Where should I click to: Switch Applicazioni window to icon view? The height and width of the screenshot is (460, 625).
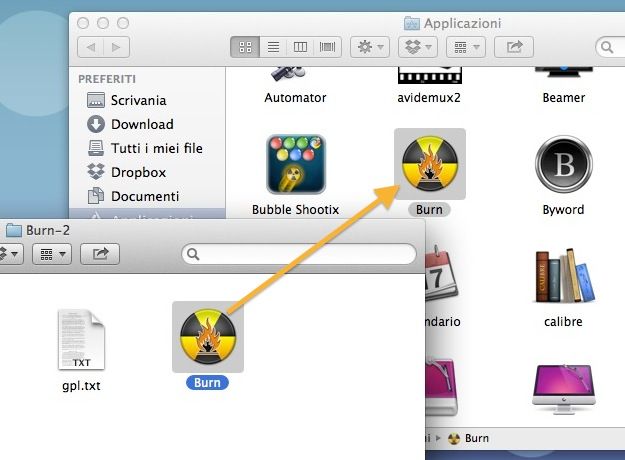(245, 47)
